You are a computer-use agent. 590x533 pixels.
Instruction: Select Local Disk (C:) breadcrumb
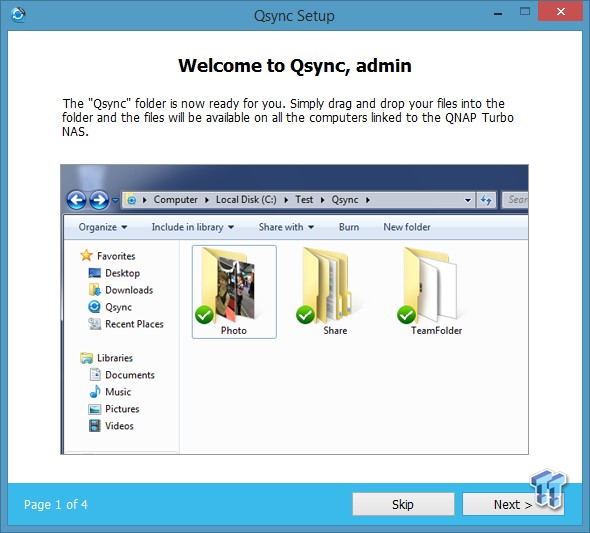coord(246,200)
